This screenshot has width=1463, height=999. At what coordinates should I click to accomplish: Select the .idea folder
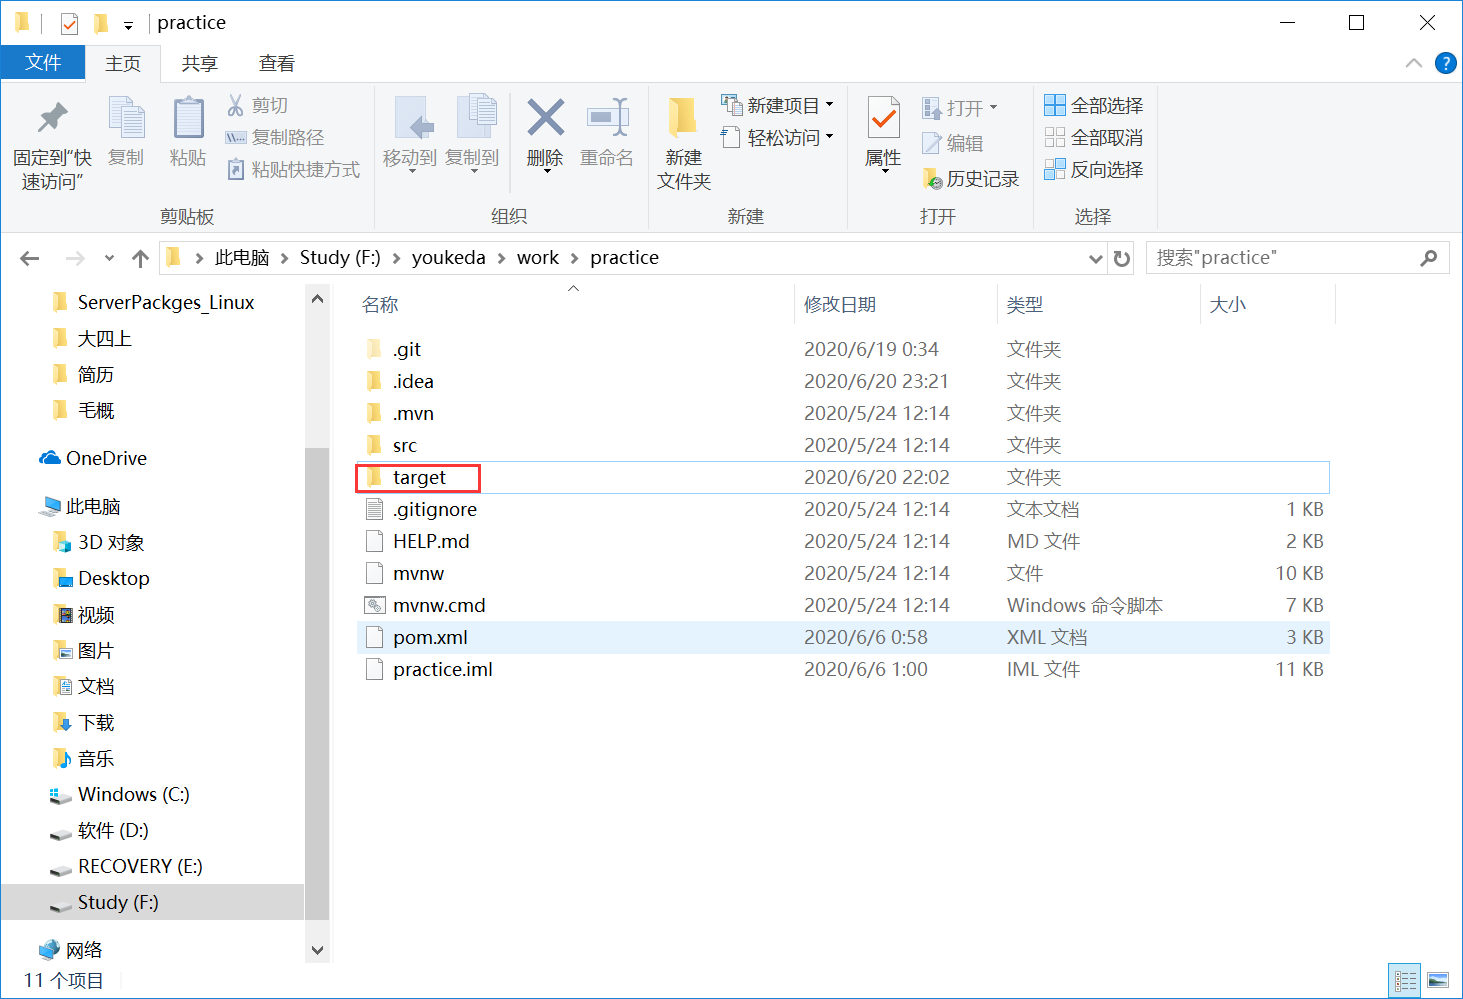click(842, 381)
